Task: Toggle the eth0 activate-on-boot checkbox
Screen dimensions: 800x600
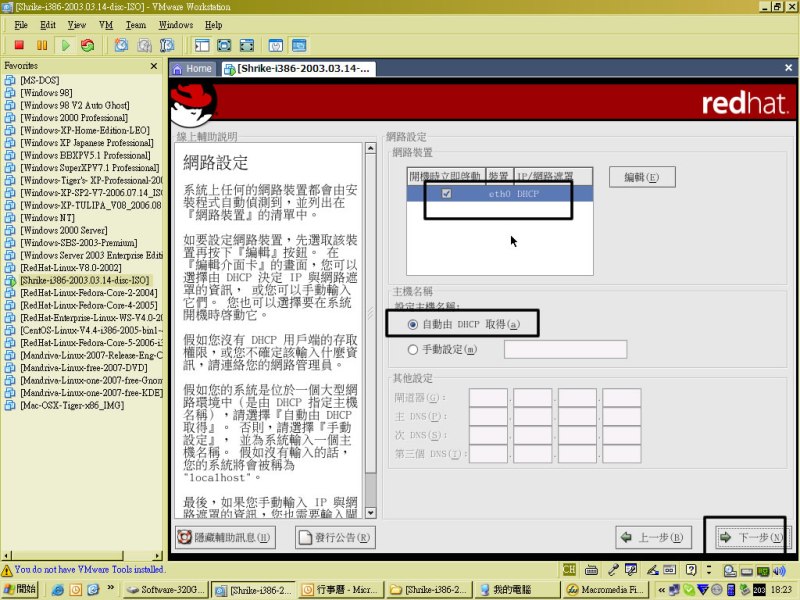Action: pos(446,193)
